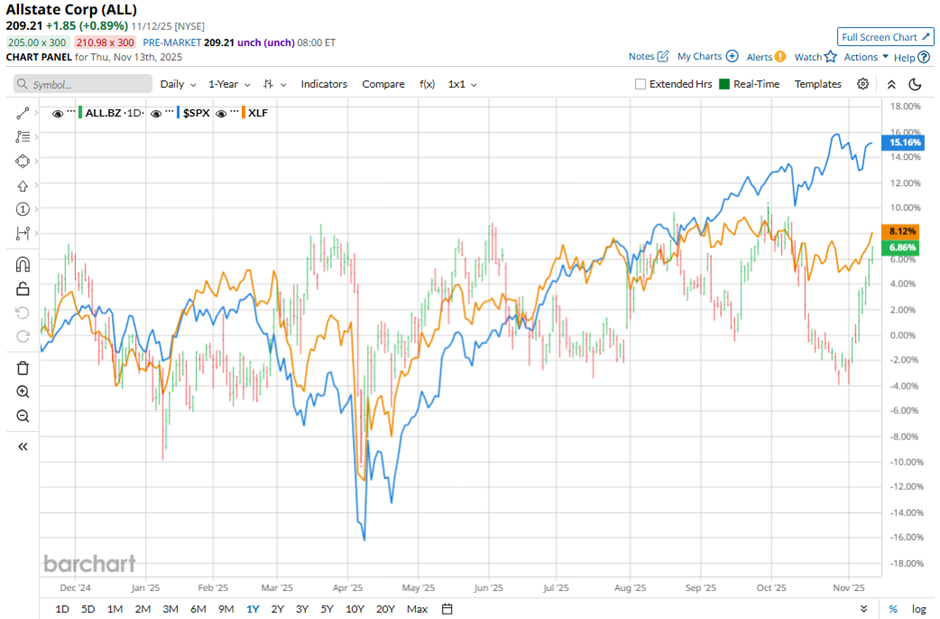Expand options for ALL.BZ series

tap(71, 112)
